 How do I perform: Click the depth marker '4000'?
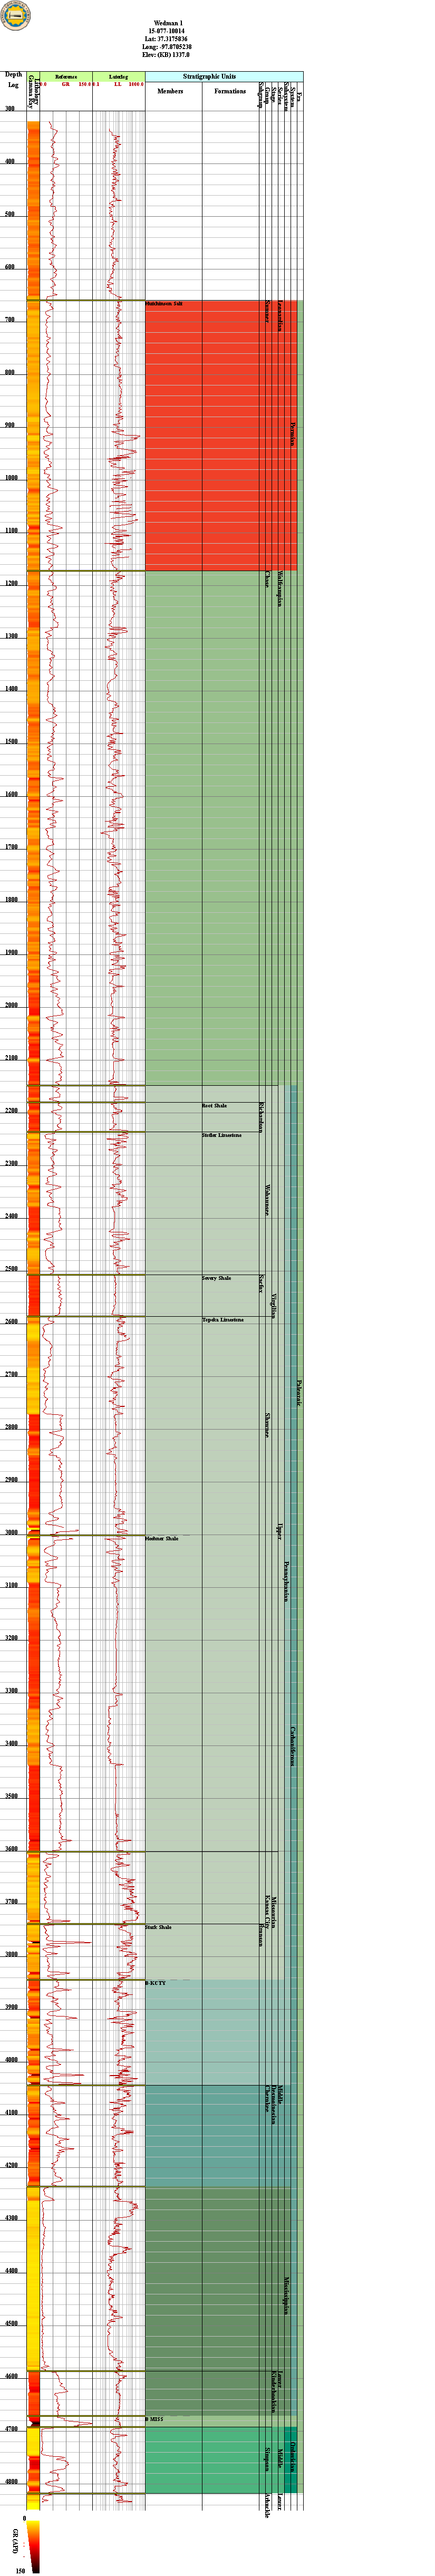(x=11, y=2060)
